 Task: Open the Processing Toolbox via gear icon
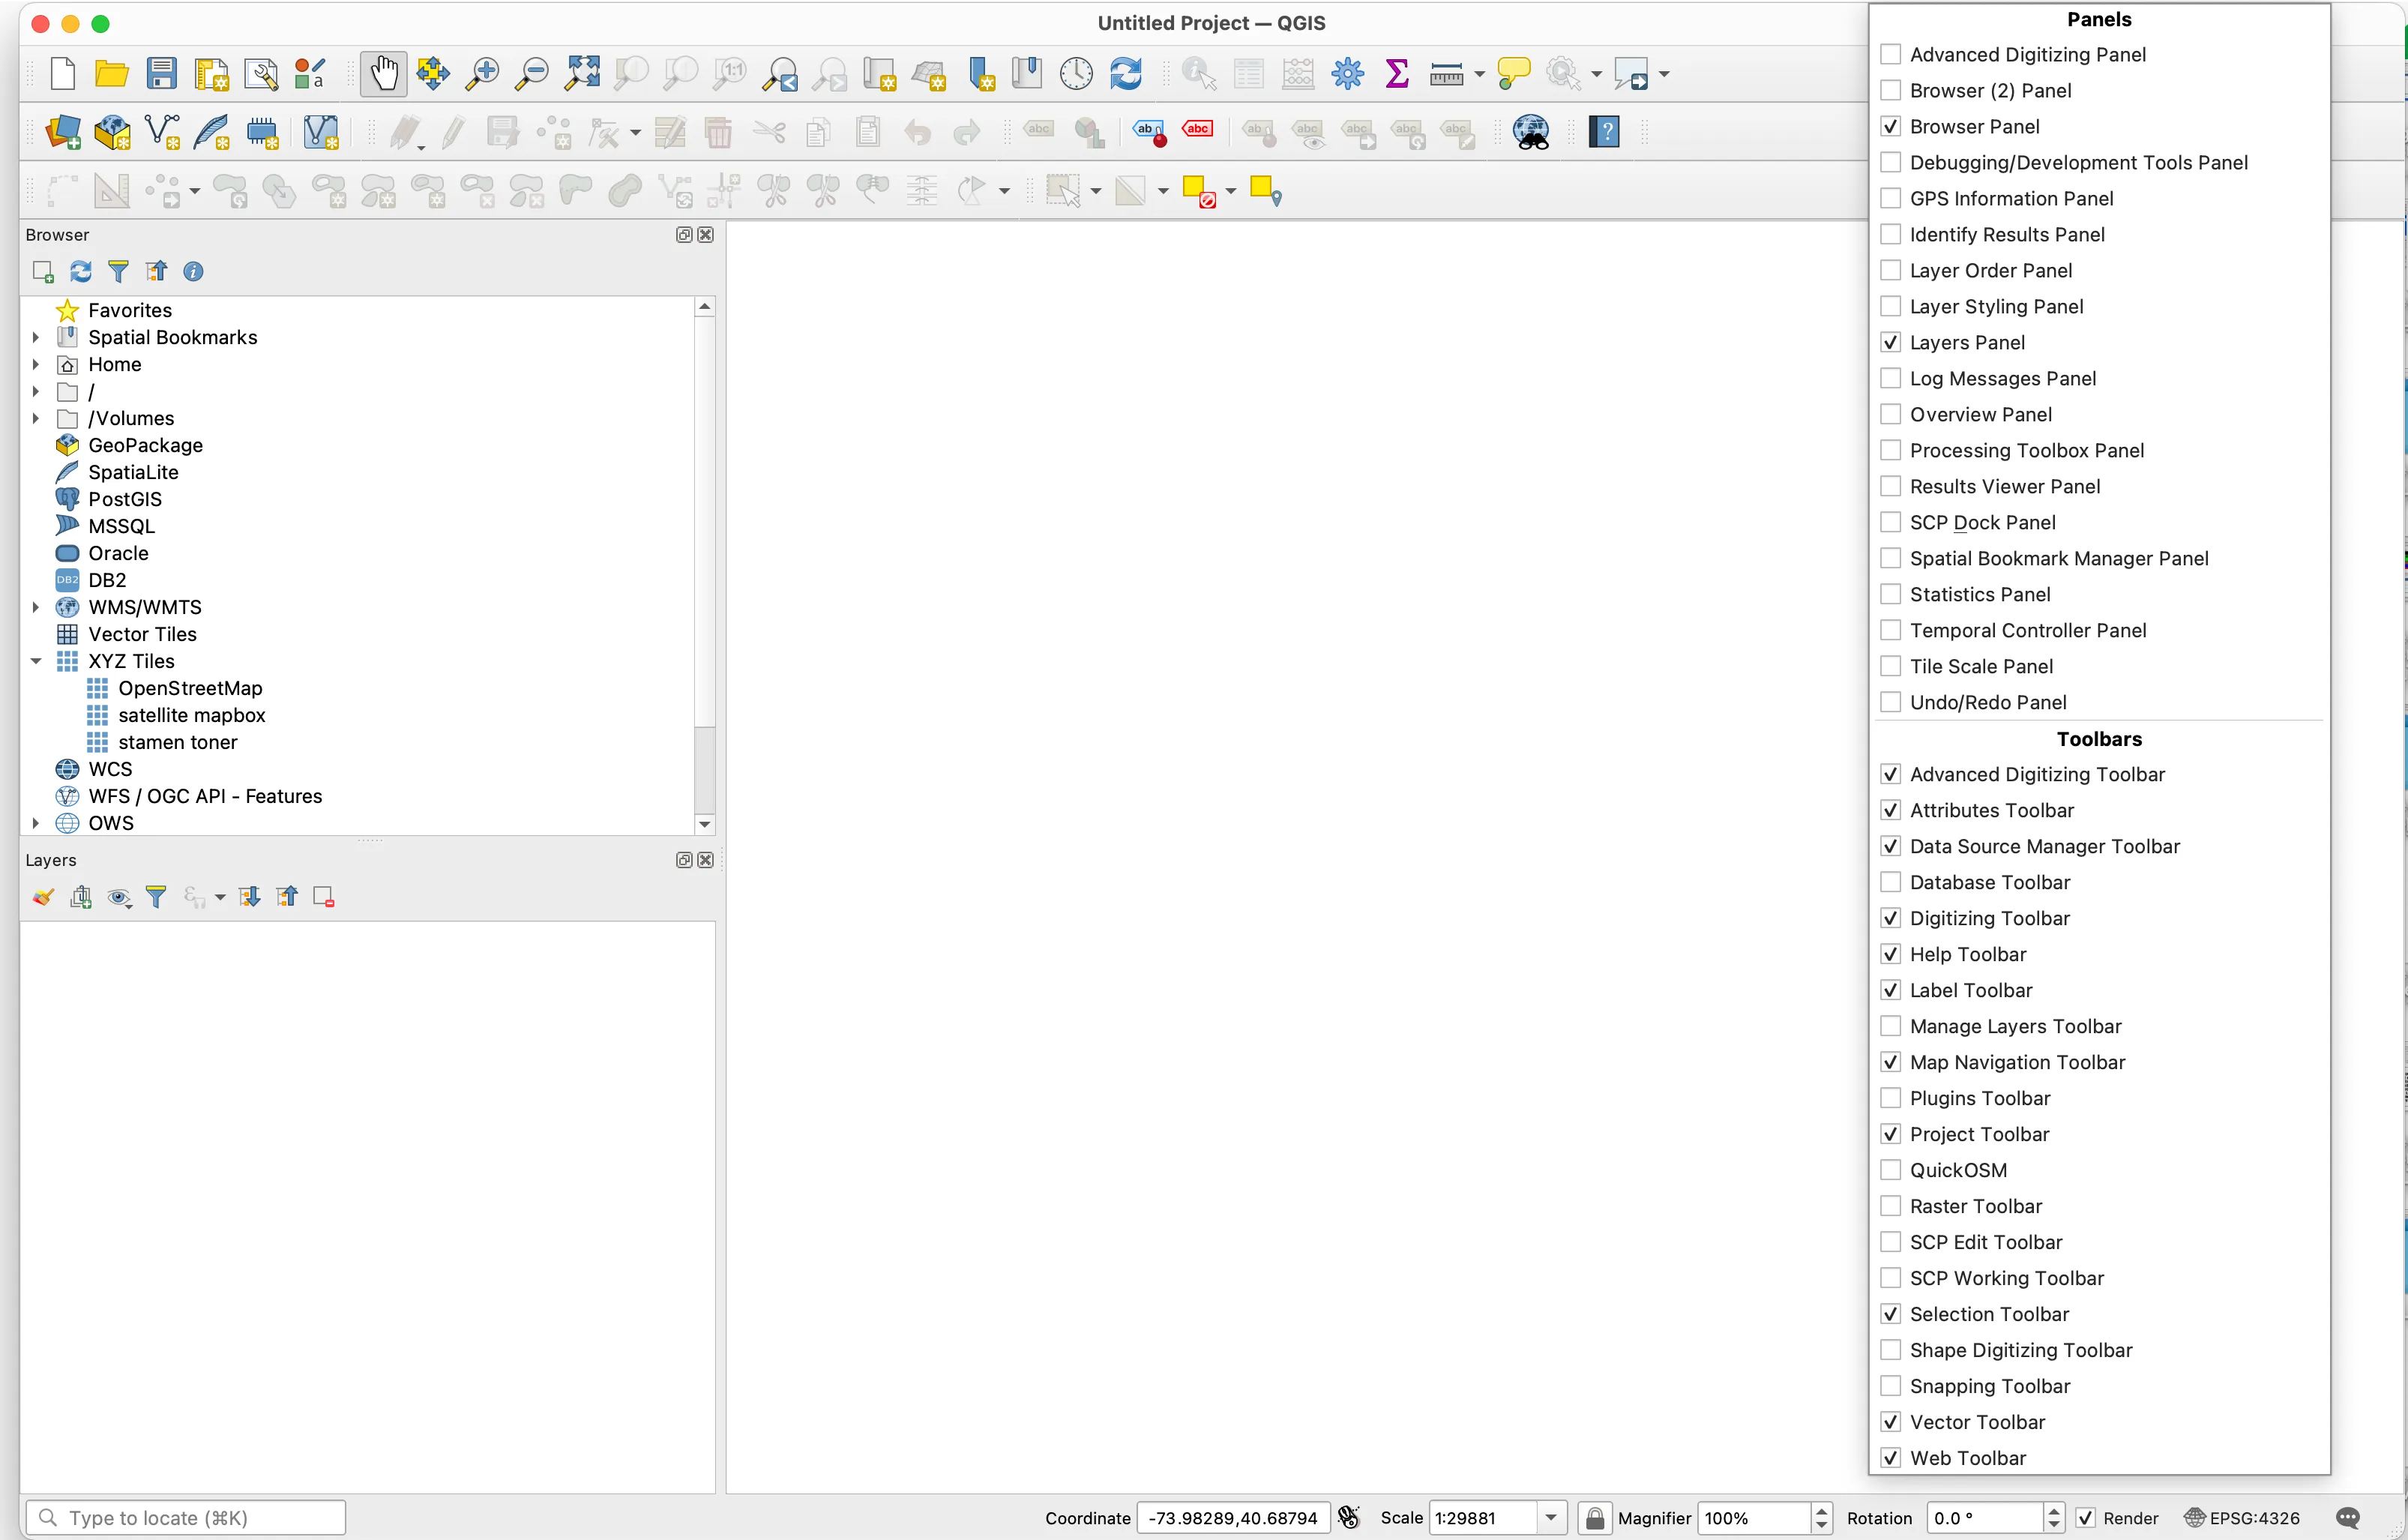click(x=1347, y=73)
